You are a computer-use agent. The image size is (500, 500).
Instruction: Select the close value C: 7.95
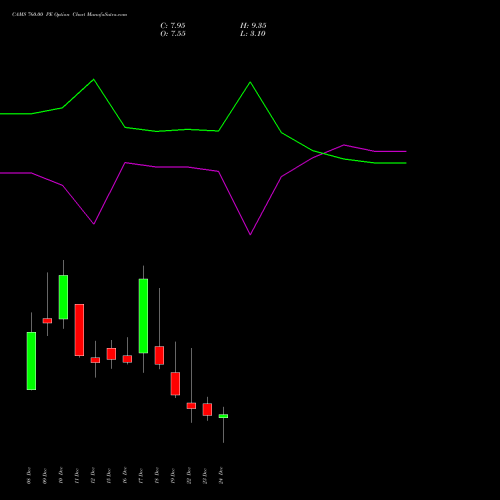(173, 26)
